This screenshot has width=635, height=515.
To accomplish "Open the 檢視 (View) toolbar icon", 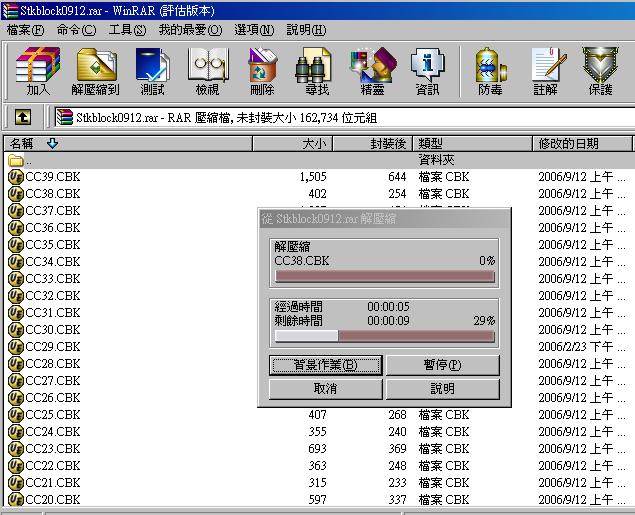I will pos(208,65).
